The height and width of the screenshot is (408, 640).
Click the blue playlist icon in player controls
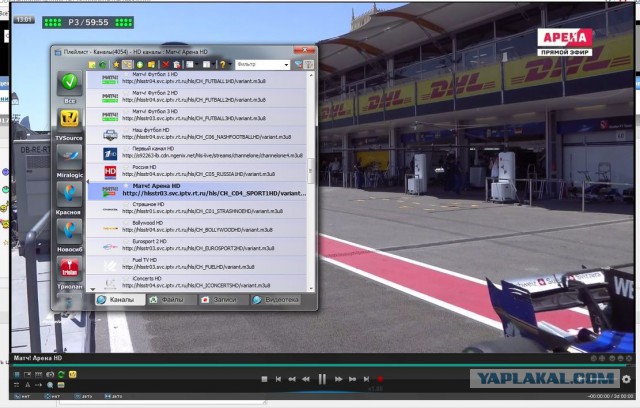(x=17, y=374)
